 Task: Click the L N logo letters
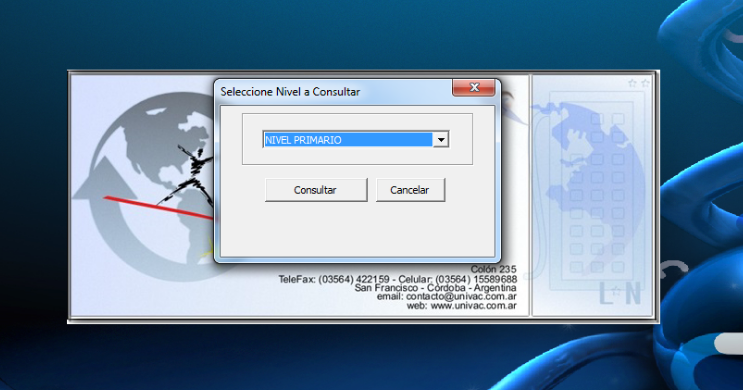(620, 293)
